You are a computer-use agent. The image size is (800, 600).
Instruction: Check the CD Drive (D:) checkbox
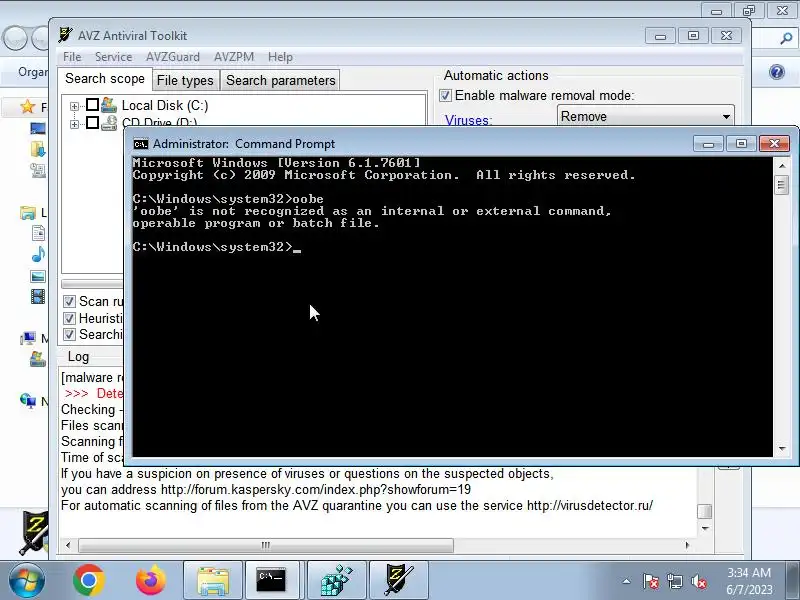tap(92, 122)
